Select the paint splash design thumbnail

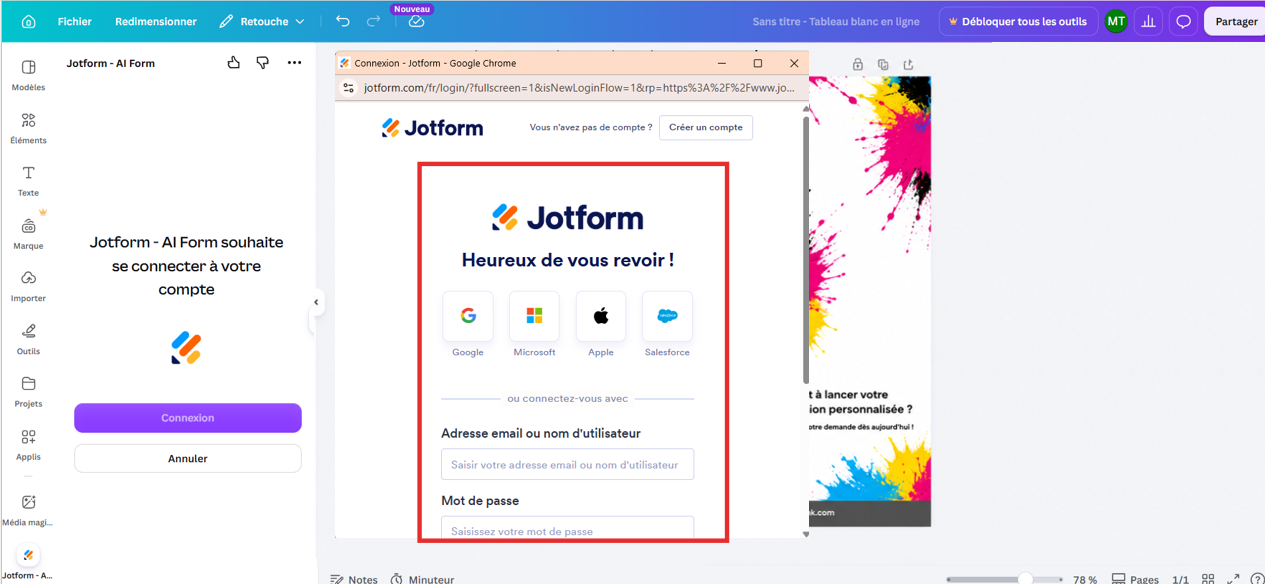(x=870, y=302)
